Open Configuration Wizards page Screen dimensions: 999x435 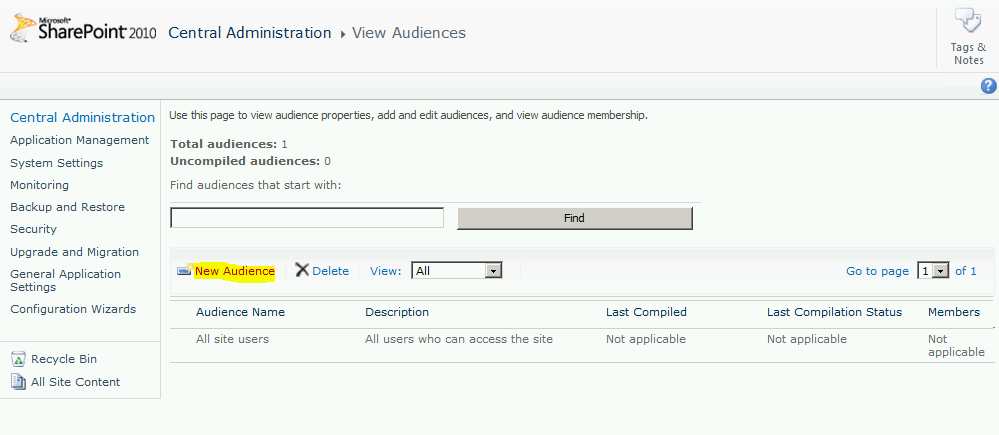[73, 309]
